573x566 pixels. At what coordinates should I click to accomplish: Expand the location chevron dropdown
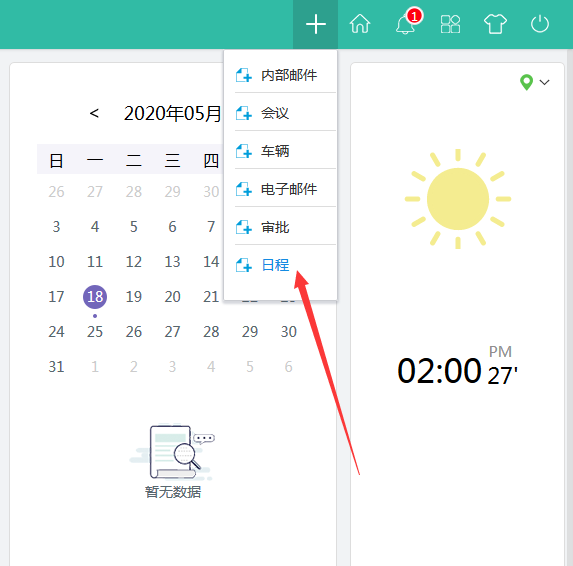pos(544,82)
